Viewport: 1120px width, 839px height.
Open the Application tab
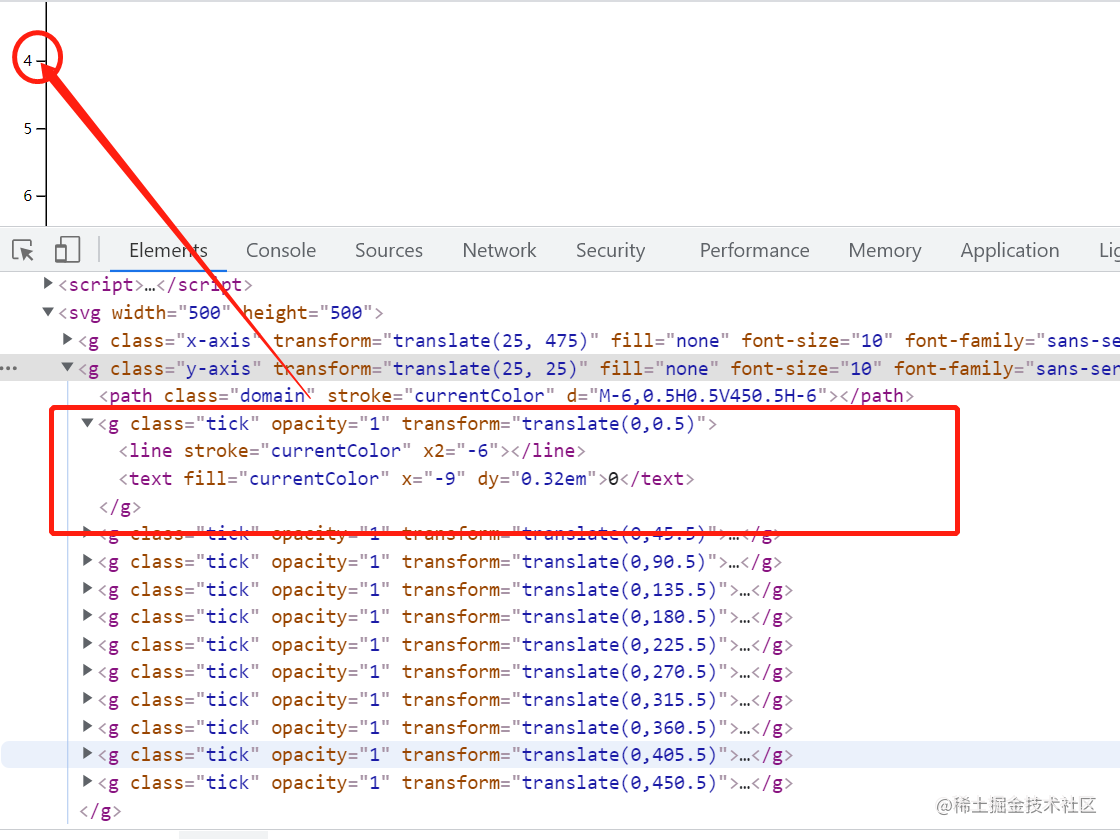click(x=1009, y=250)
